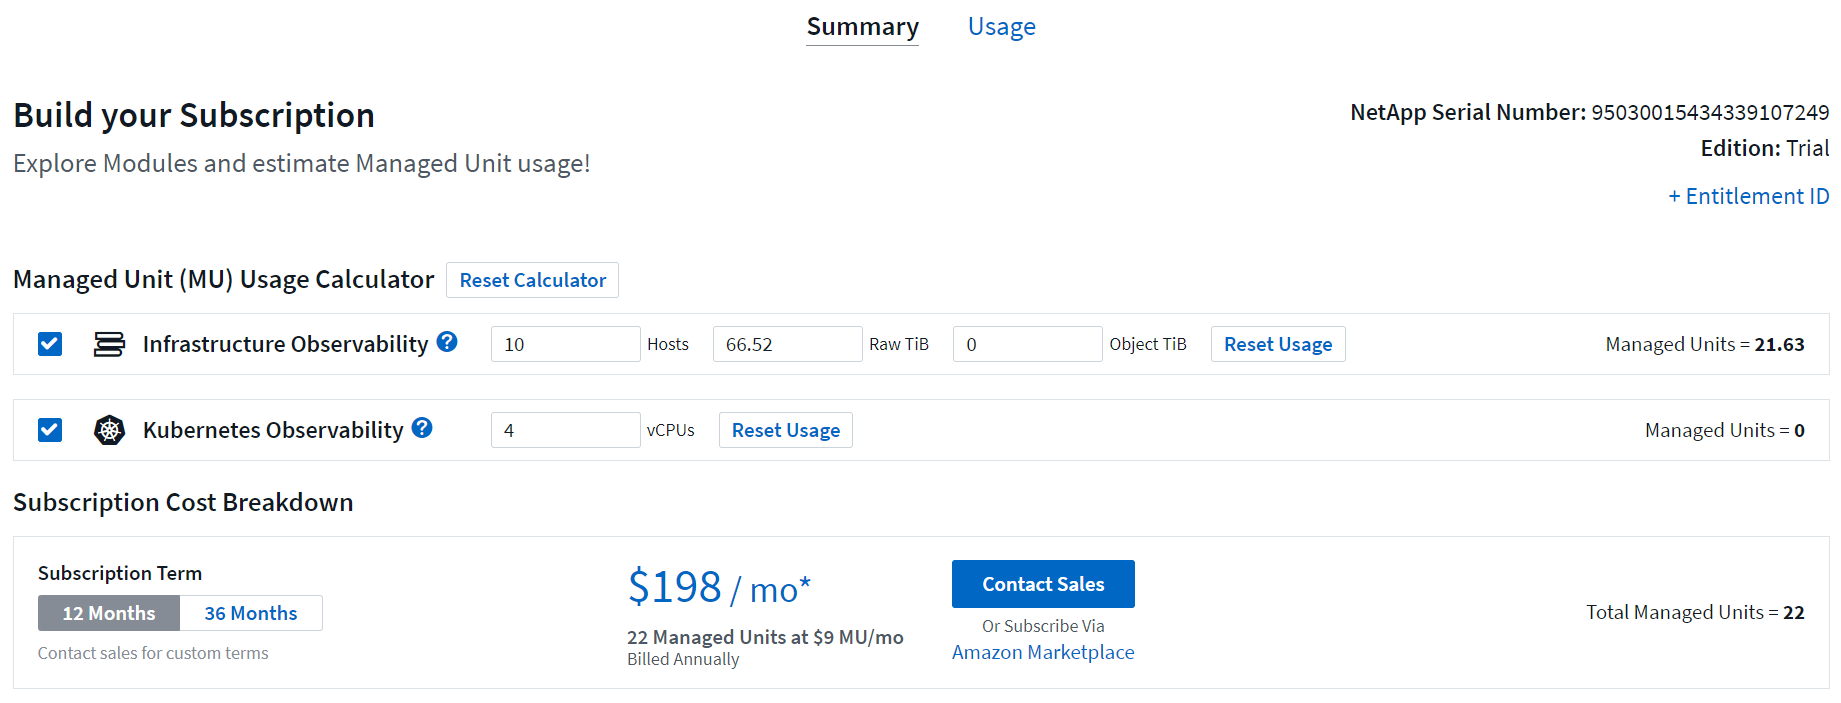Screen dimensions: 1841x703
Task: Uncheck the Infrastructure Observability checkbox
Action: (x=50, y=344)
